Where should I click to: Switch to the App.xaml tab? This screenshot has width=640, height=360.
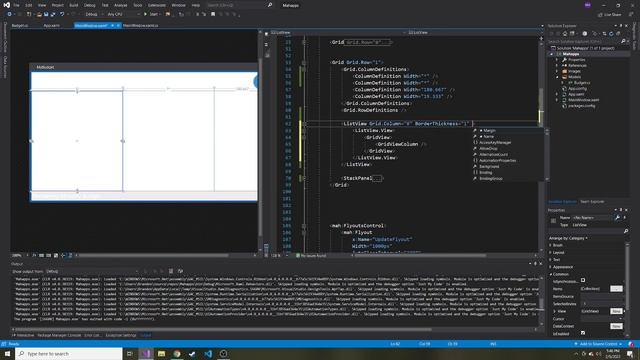[51, 25]
